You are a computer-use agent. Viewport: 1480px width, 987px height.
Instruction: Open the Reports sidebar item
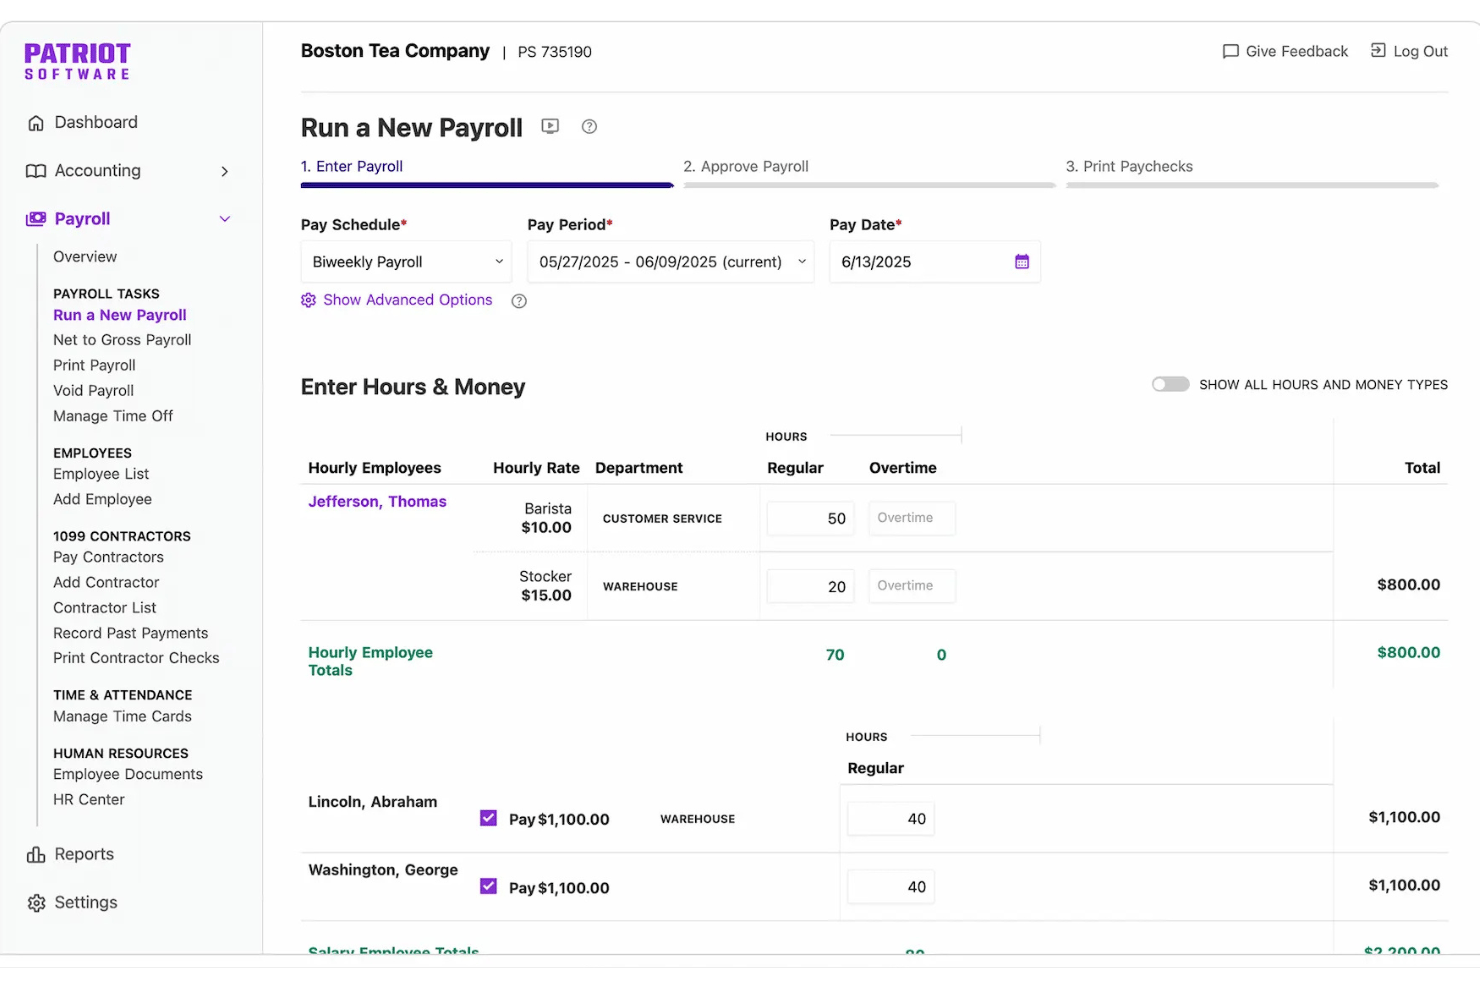click(84, 854)
